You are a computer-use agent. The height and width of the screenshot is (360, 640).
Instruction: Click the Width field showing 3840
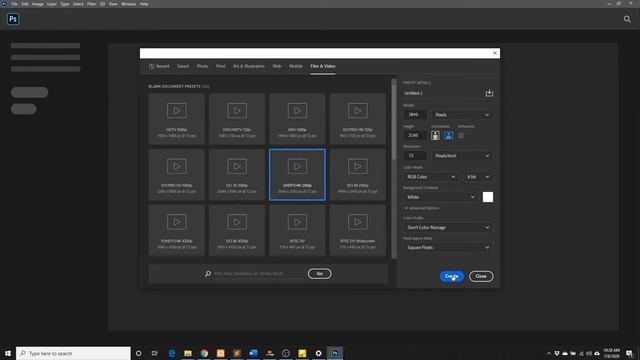[415, 115]
